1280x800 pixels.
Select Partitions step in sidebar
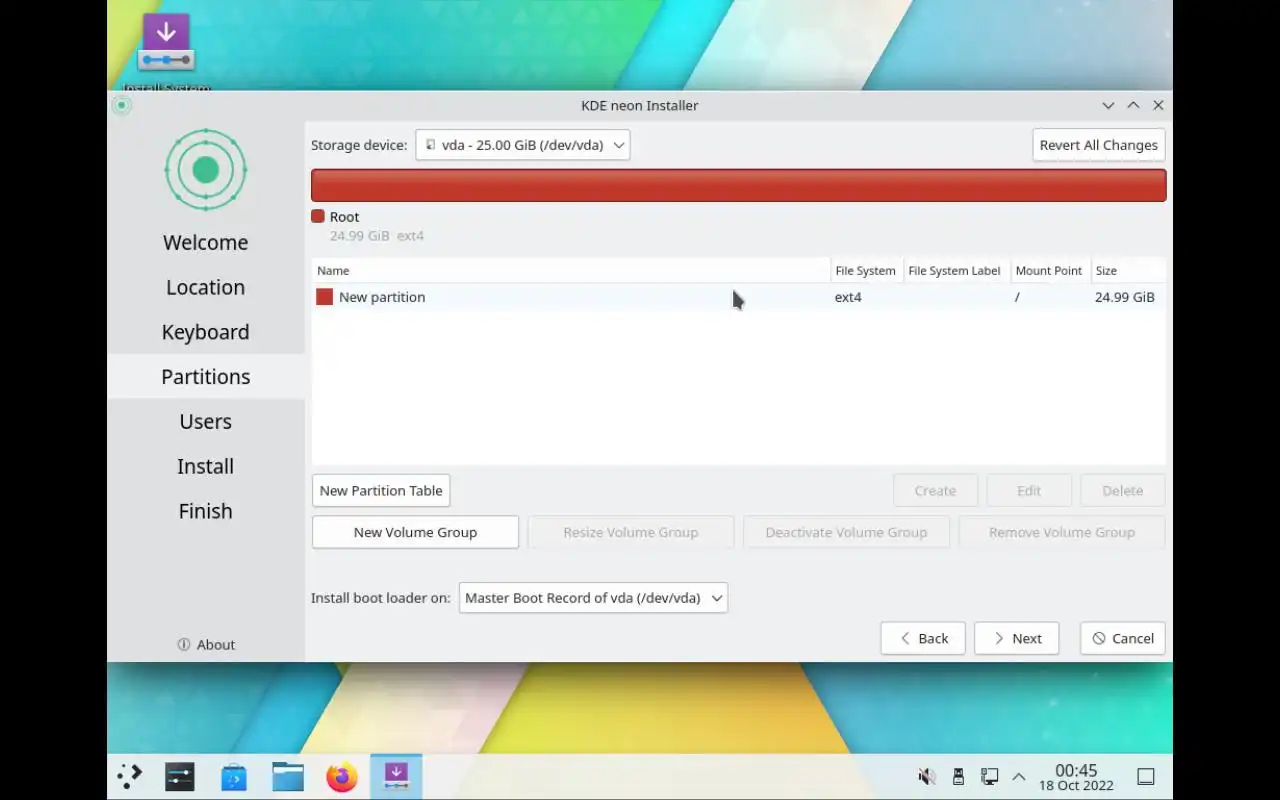pos(206,377)
